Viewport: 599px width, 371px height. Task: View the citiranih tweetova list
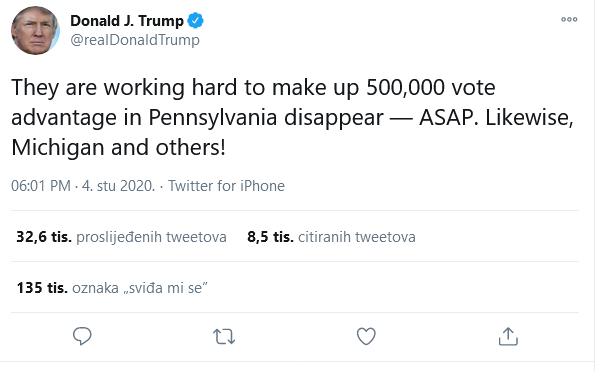click(357, 237)
